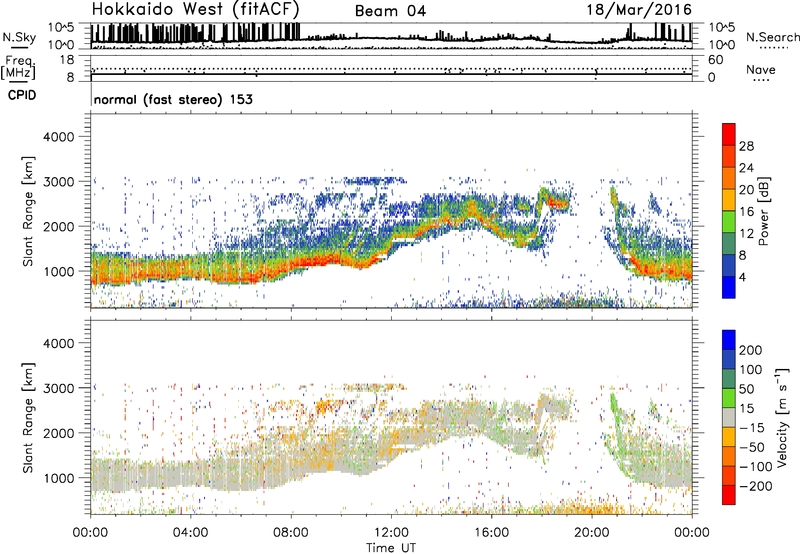Click the power scale value '4'
Viewport: 800px width, 554px height.
click(743, 277)
